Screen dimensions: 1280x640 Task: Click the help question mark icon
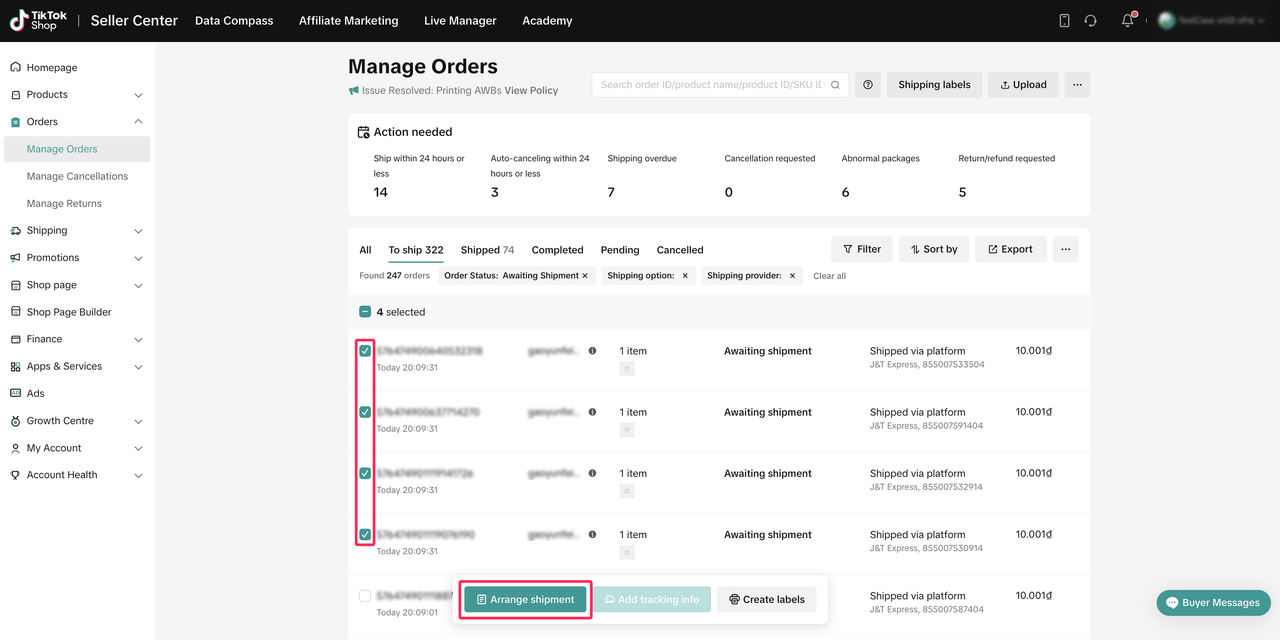[868, 85]
